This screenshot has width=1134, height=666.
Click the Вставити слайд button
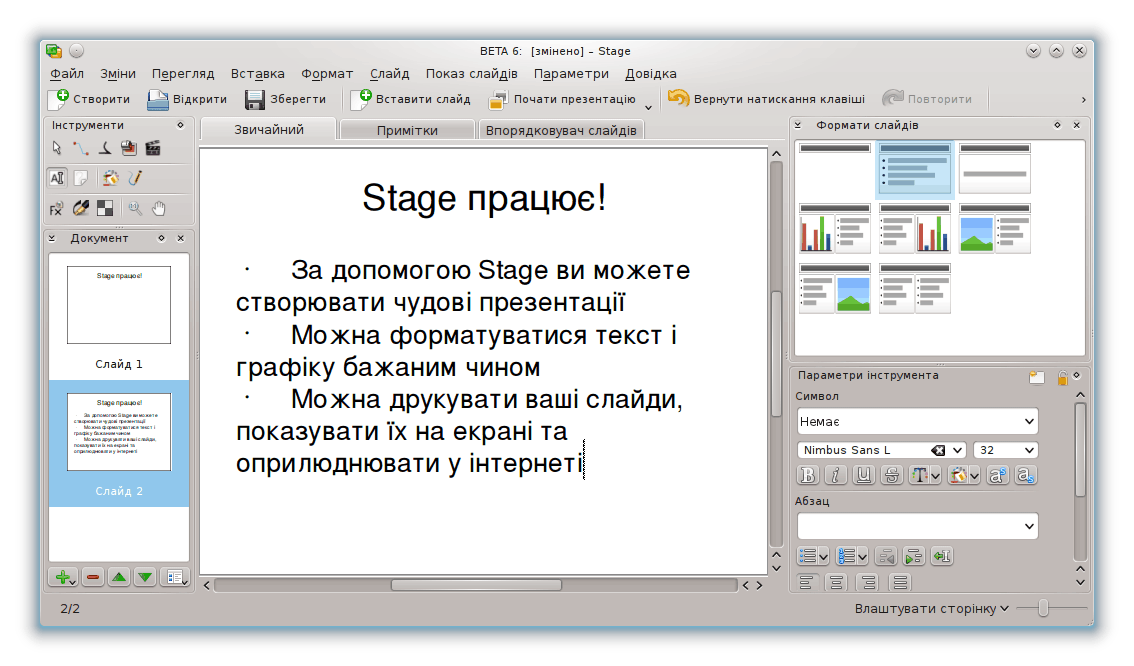click(x=411, y=99)
